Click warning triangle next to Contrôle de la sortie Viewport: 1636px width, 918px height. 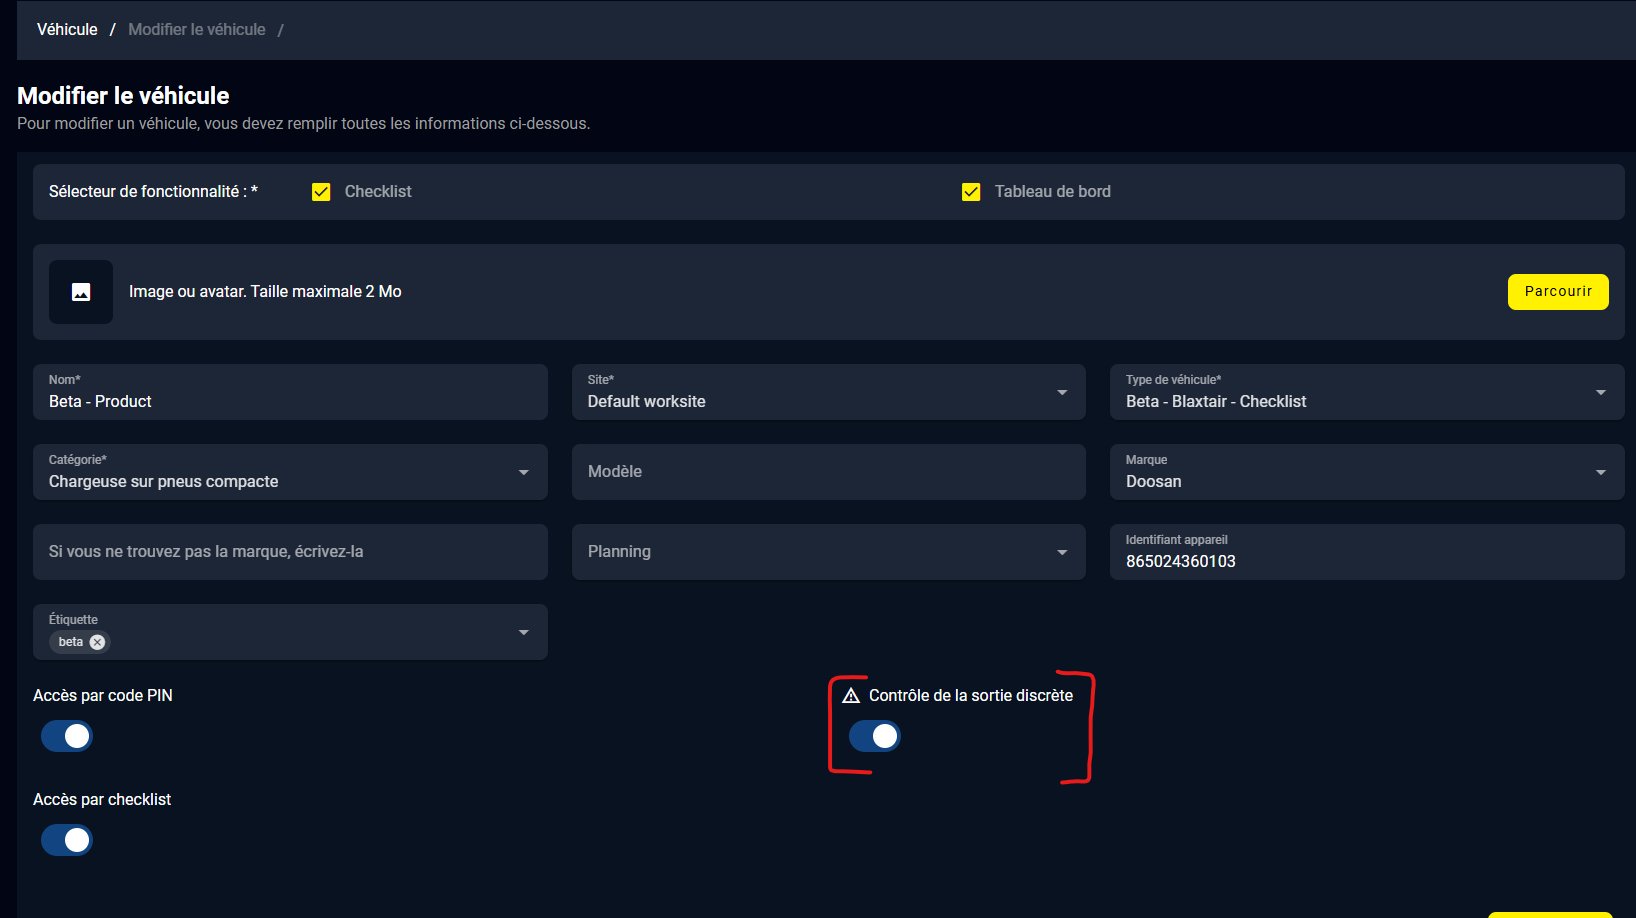[851, 695]
